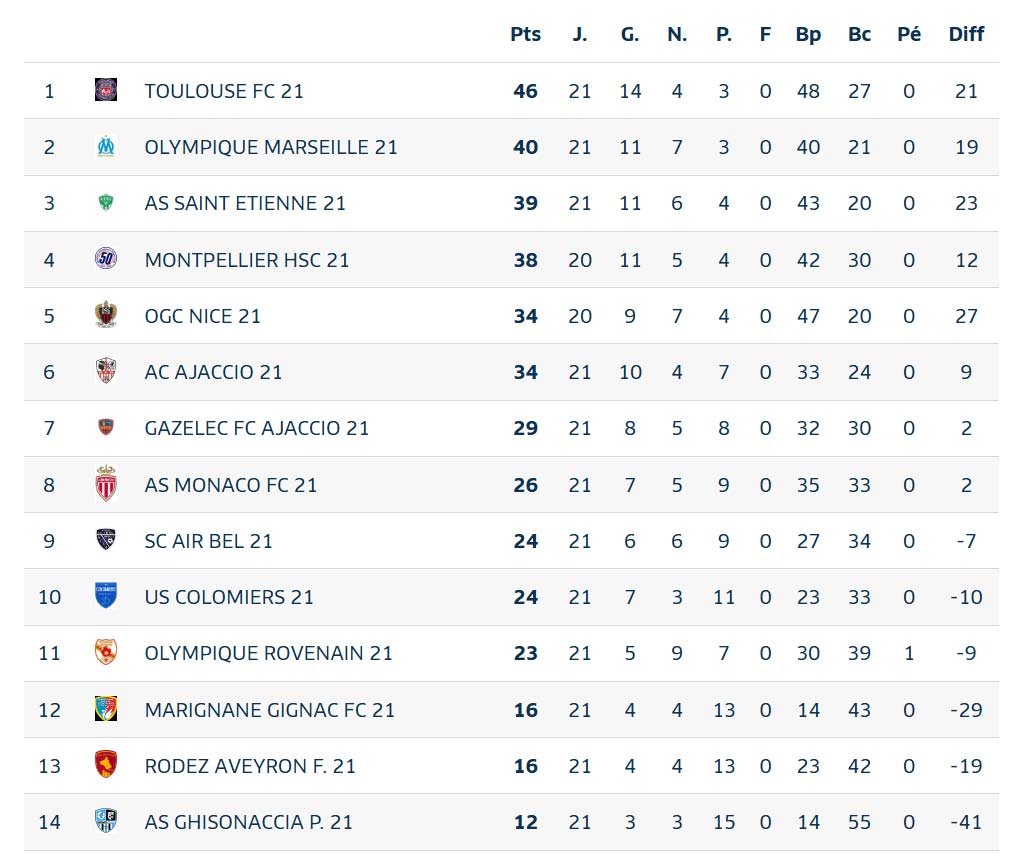Select the Montpellier HSC 50 badge
The height and width of the screenshot is (862, 1019).
tap(106, 259)
